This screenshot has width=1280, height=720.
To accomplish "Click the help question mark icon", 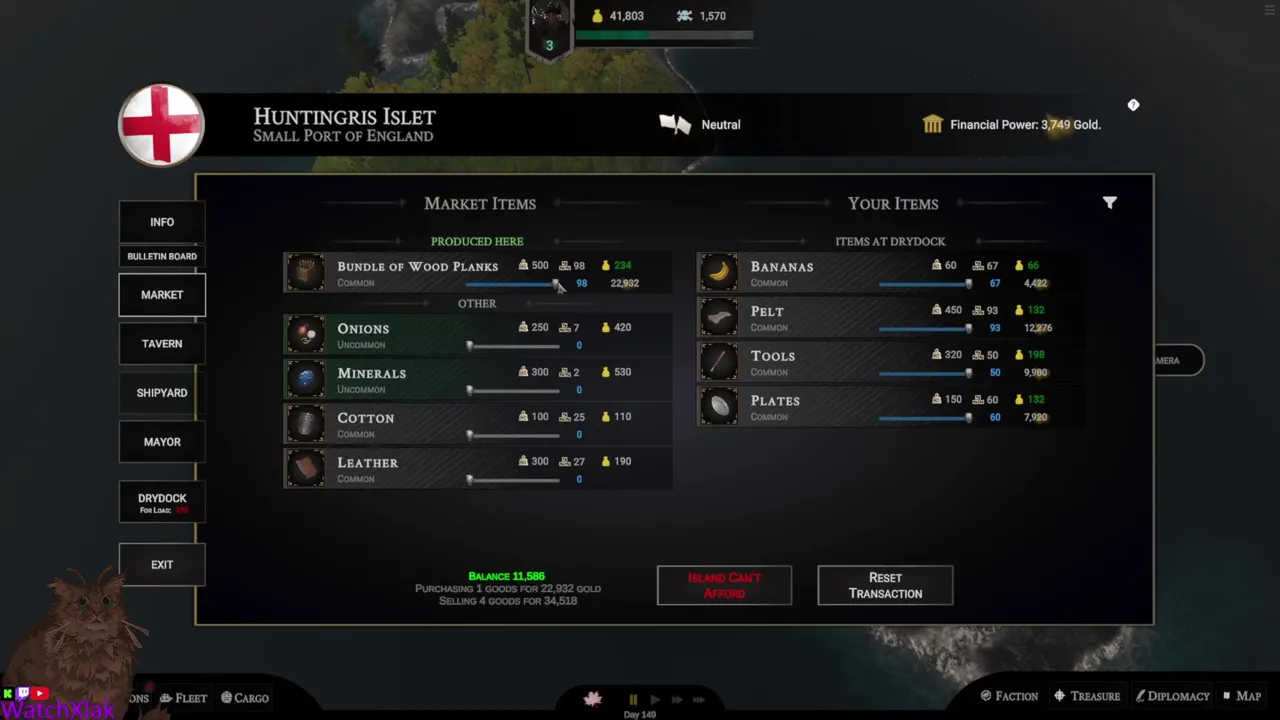I will (1133, 105).
